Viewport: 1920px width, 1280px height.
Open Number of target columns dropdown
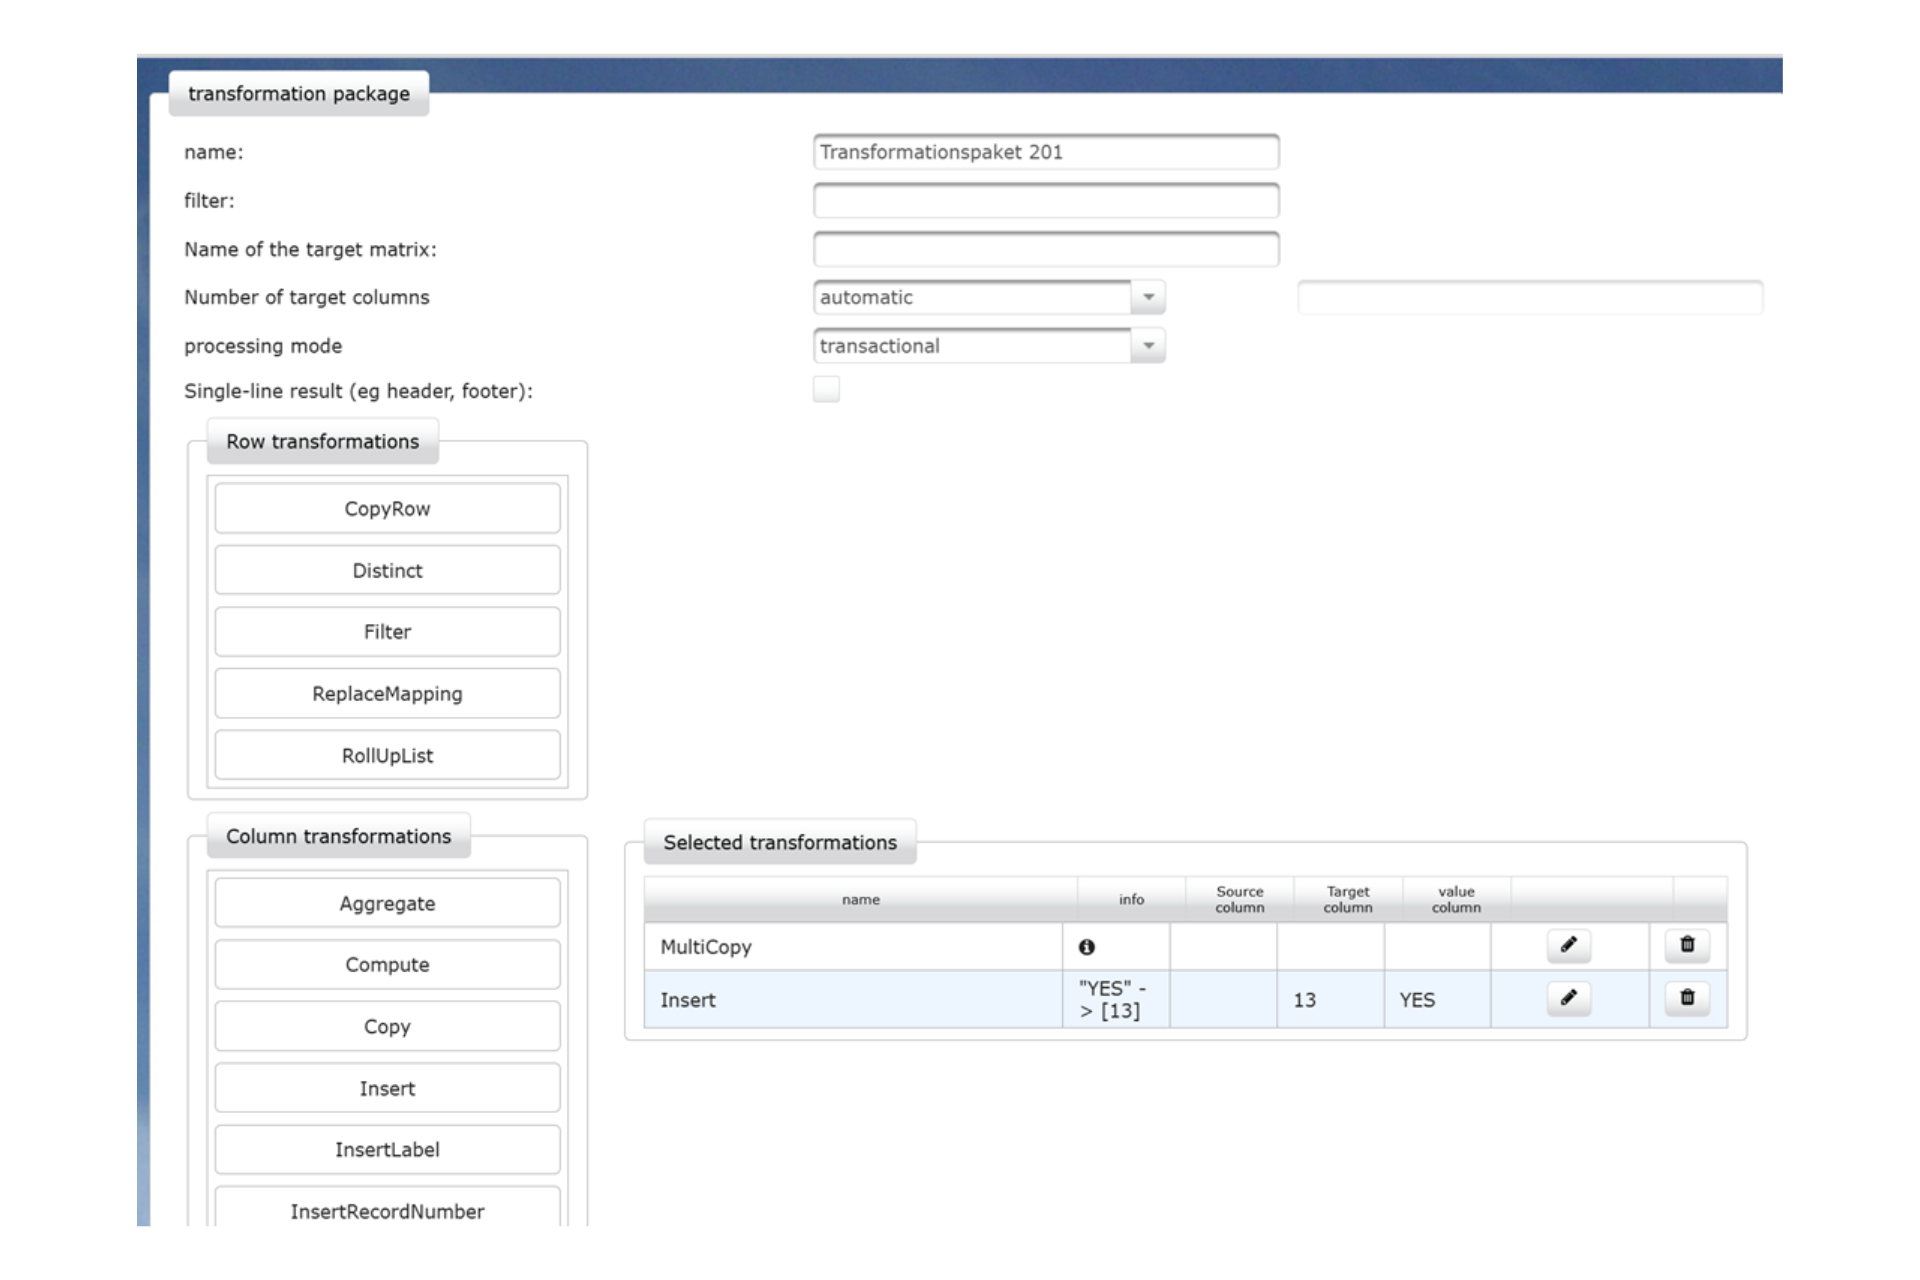point(1148,297)
